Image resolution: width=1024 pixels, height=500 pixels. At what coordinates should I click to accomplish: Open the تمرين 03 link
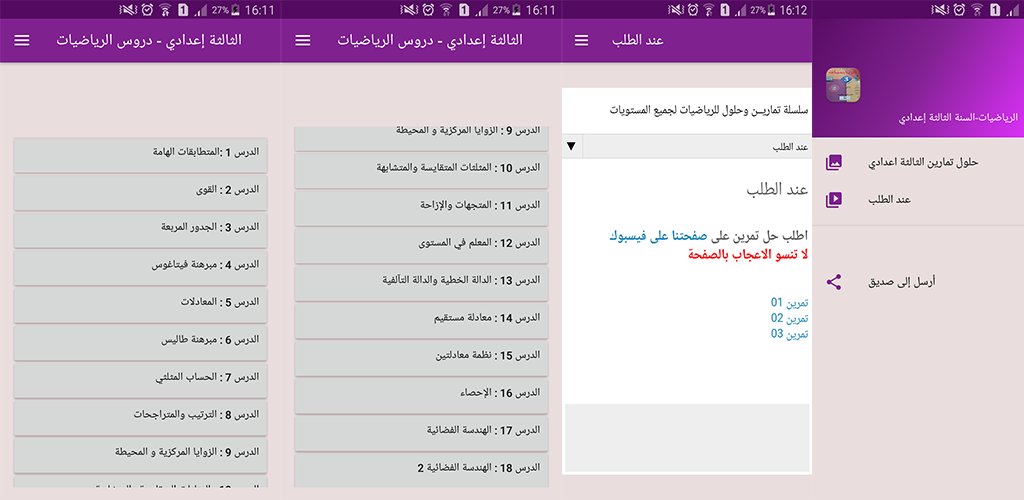click(x=790, y=334)
